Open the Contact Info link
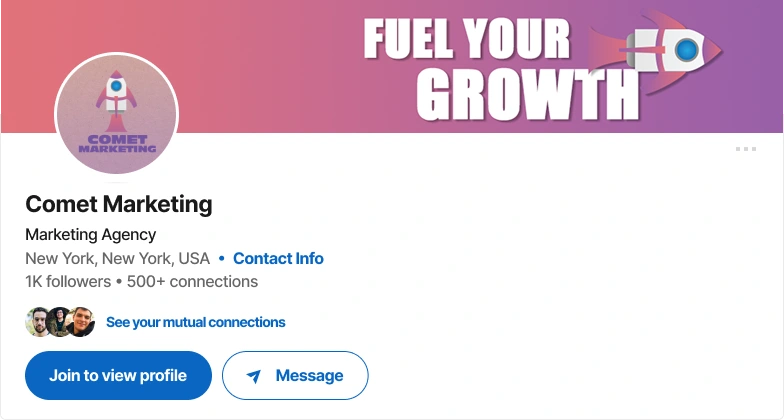Image resolution: width=784 pixels, height=420 pixels. (278, 258)
